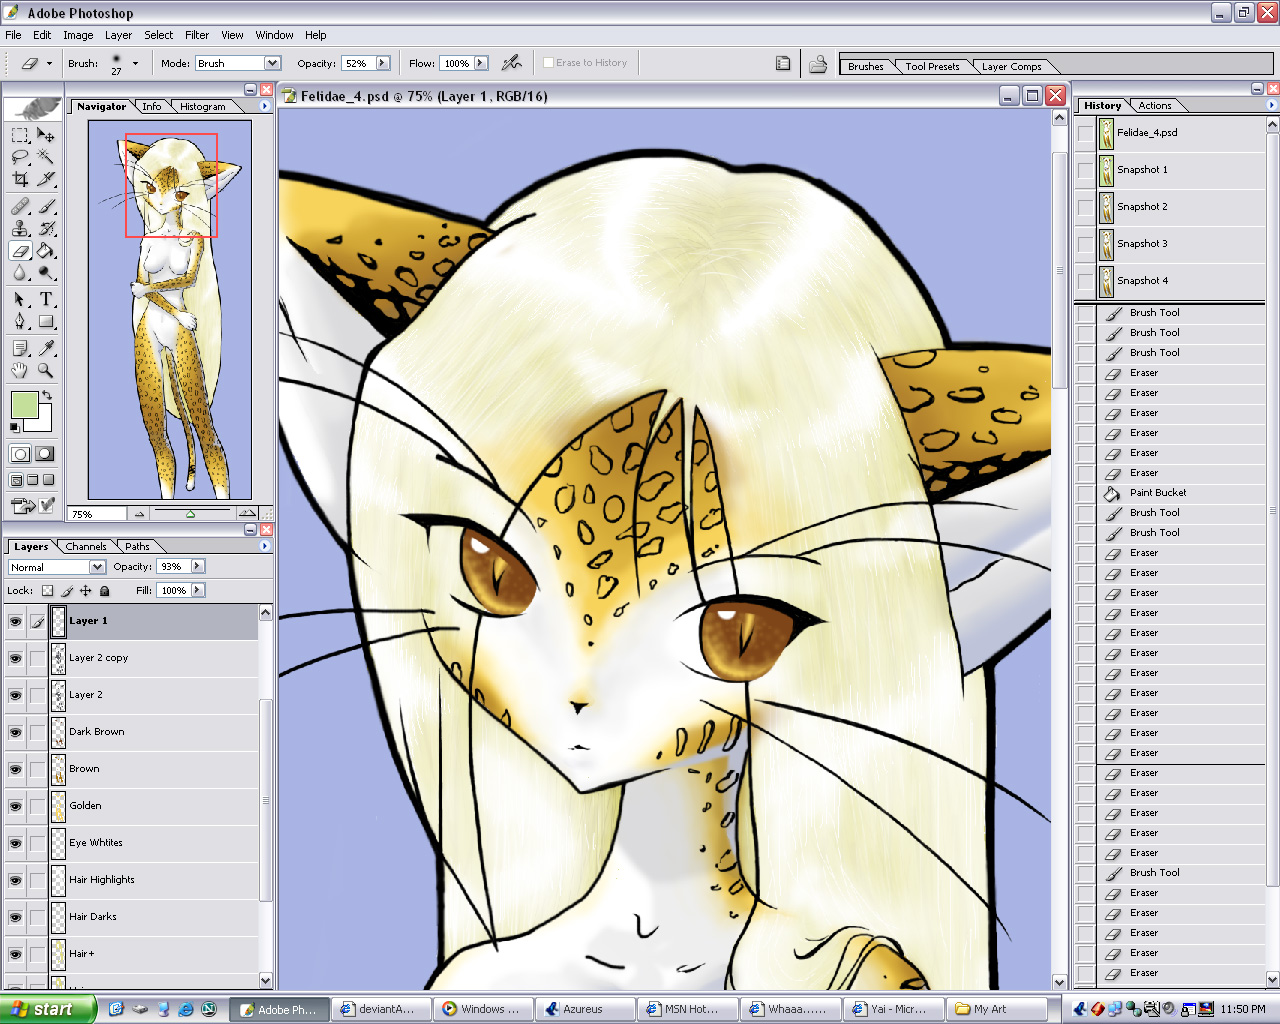Toggle airbrush capability in options bar

click(512, 63)
